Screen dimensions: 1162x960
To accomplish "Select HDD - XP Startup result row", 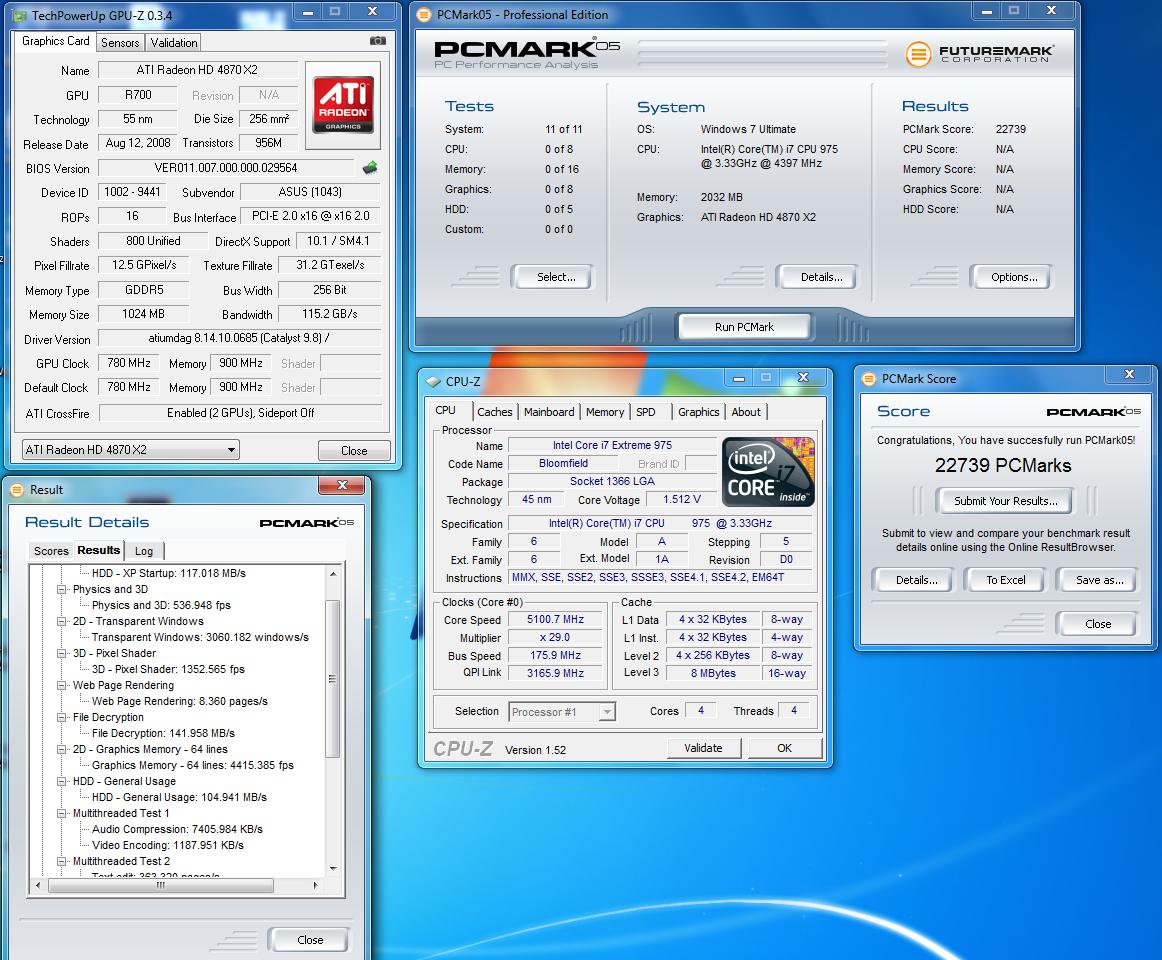I will [168, 573].
